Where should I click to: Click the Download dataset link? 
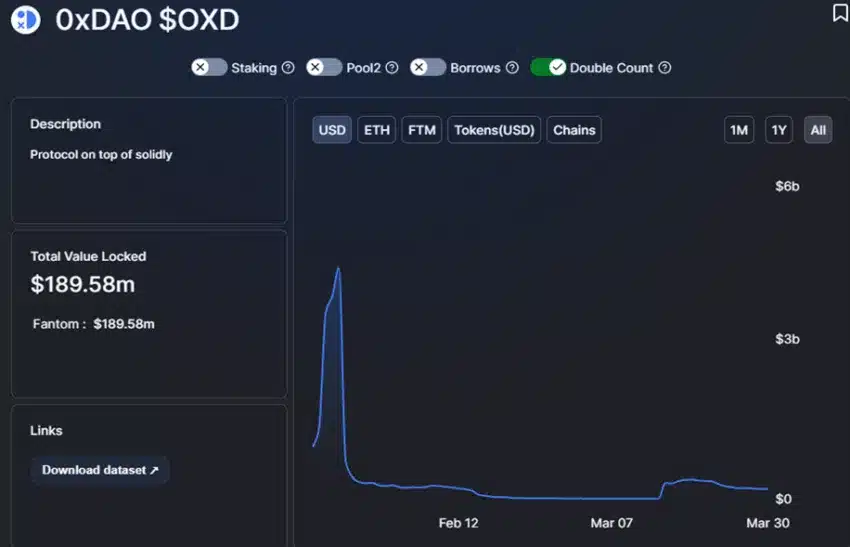[100, 470]
